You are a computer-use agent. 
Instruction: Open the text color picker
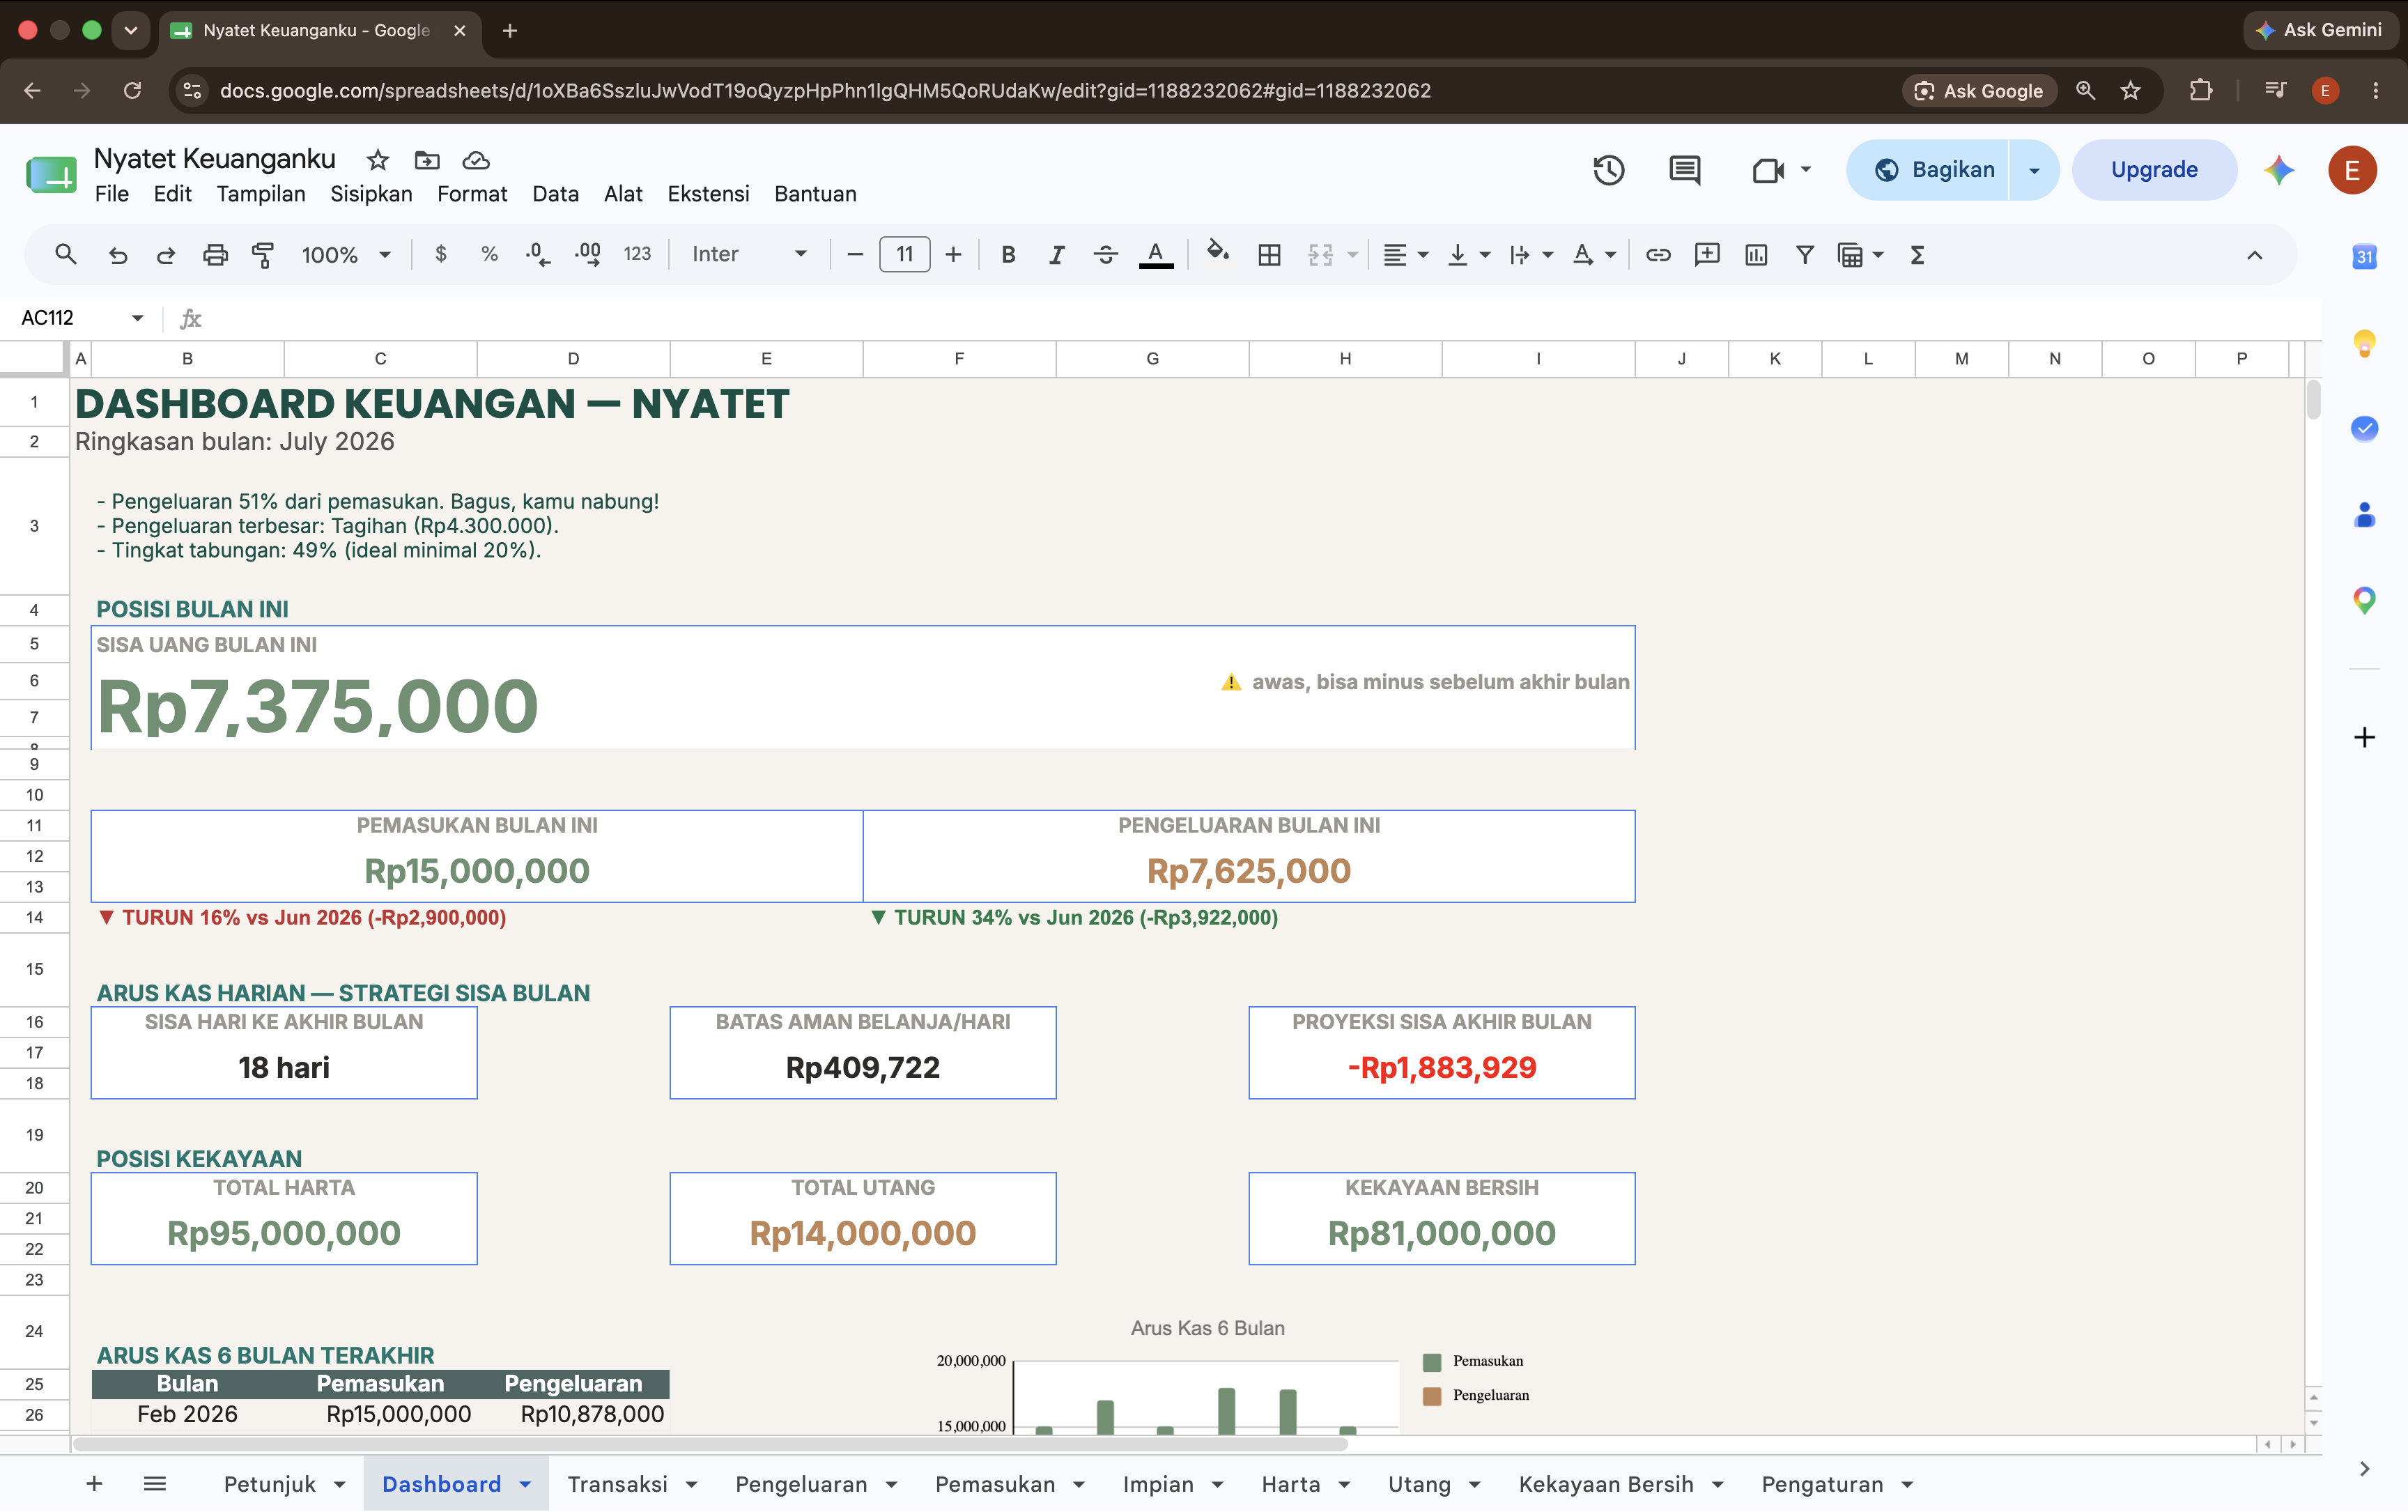point(1156,255)
